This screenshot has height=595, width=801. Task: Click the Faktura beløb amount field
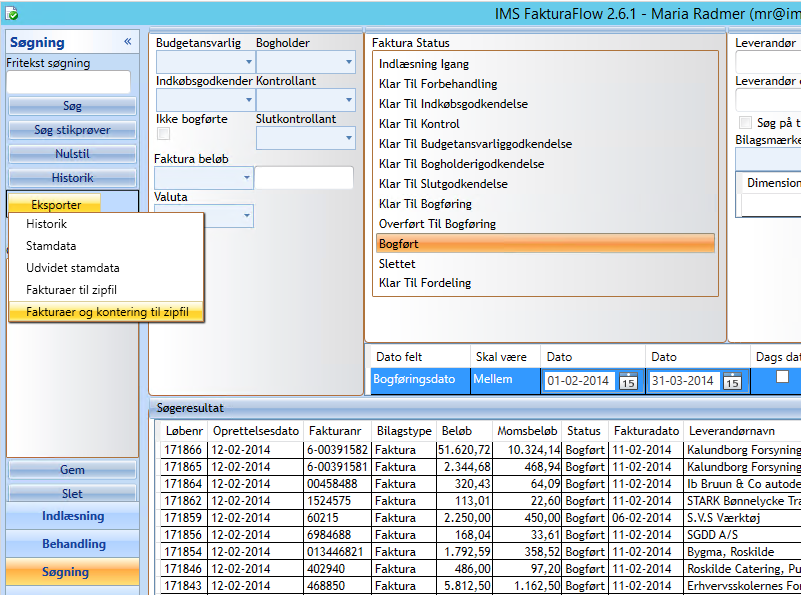[304, 178]
